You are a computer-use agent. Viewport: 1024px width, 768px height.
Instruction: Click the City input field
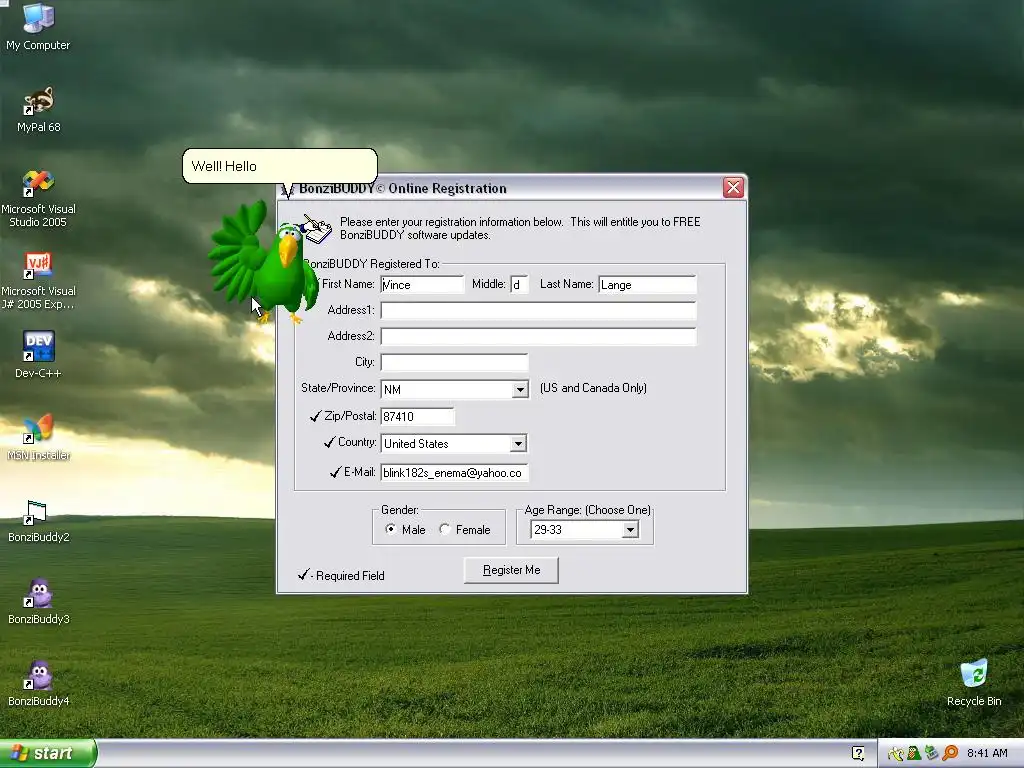coord(454,362)
